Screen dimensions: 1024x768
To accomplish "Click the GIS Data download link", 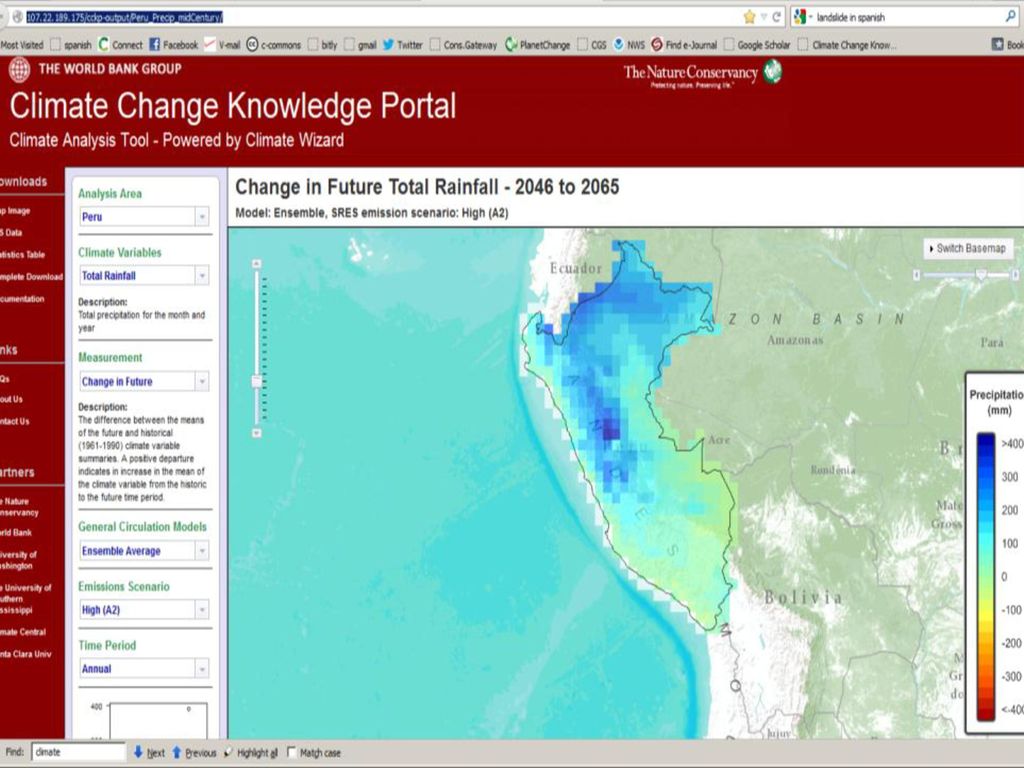I will point(11,232).
